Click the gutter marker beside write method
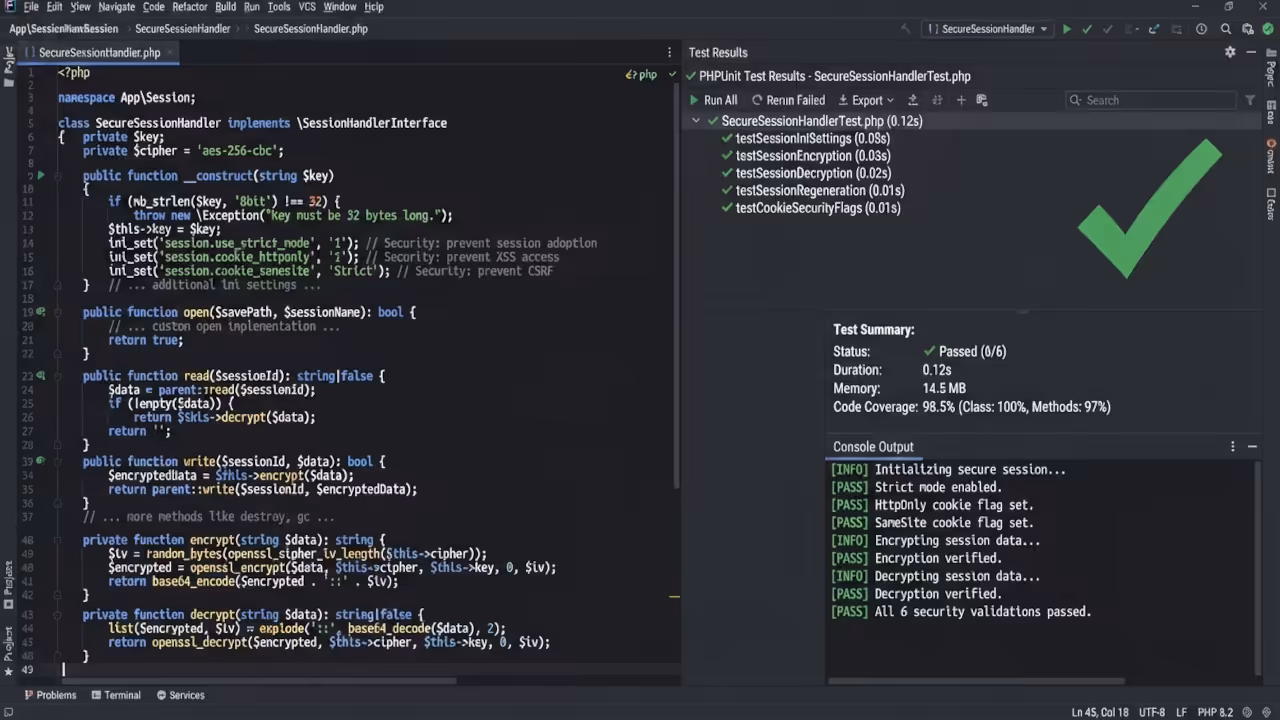 coord(41,461)
